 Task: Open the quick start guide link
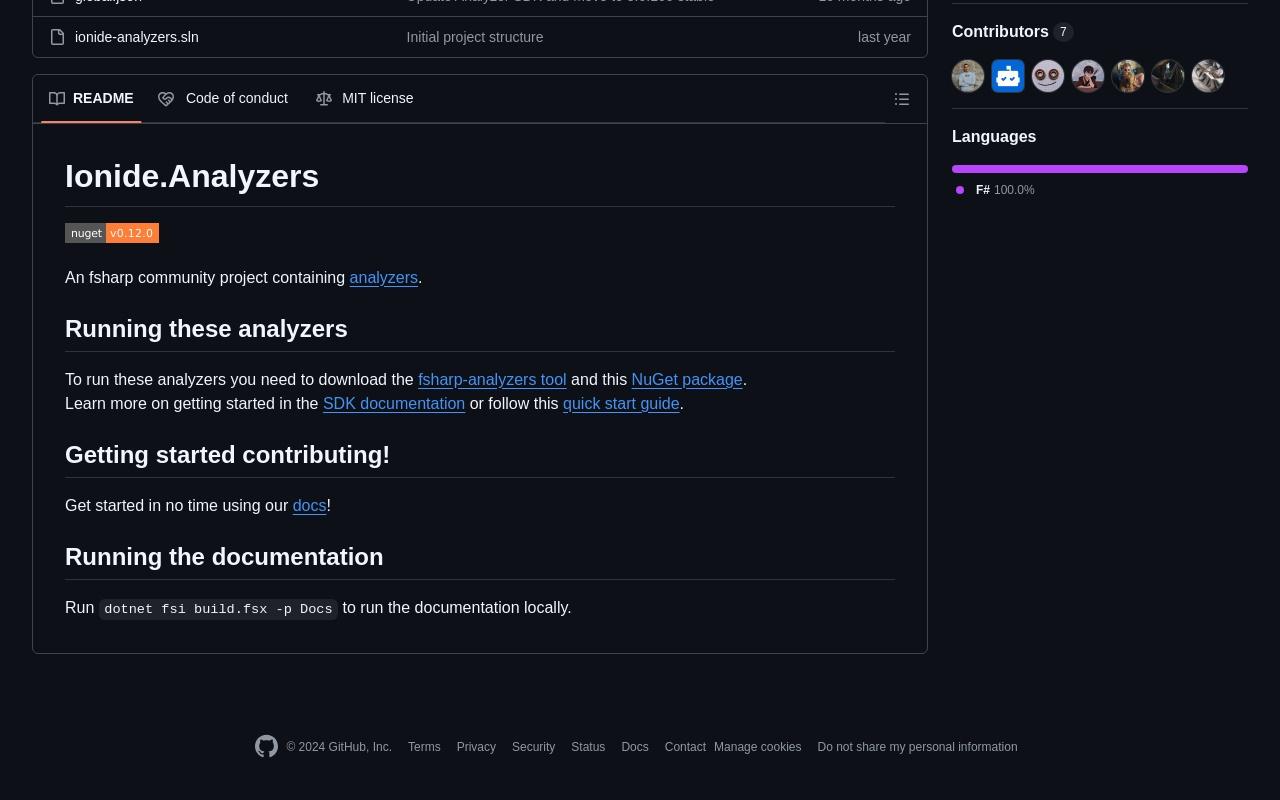(621, 403)
